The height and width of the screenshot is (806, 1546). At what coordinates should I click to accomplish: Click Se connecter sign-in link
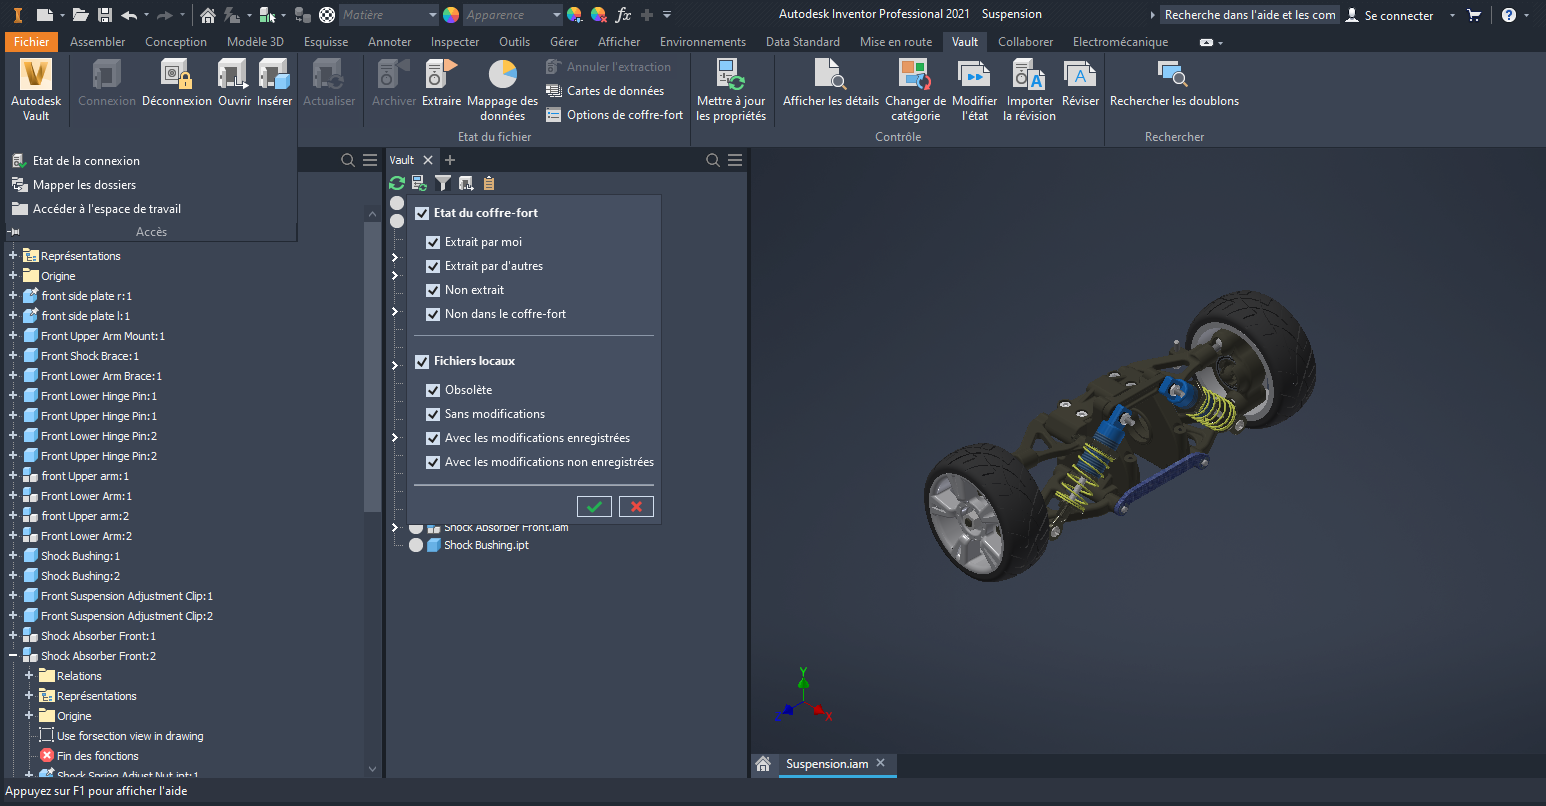(1389, 15)
